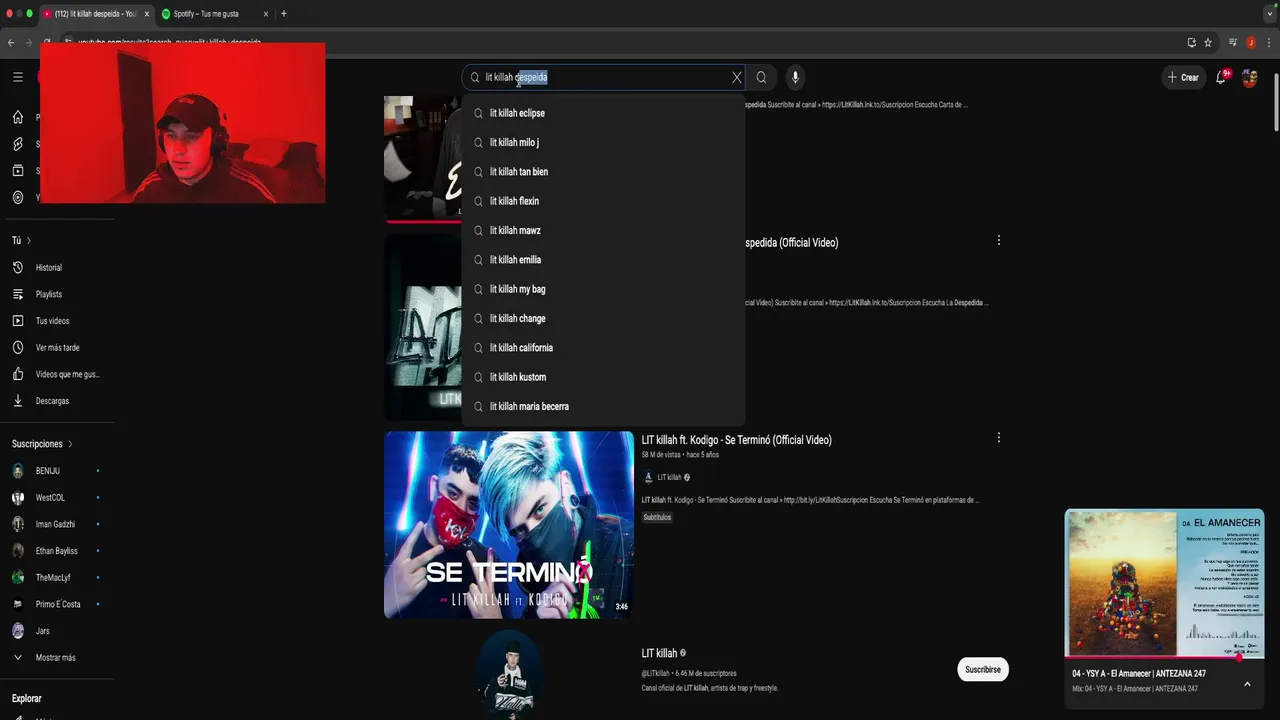
Task: Open Ethan Bayliss subscription
Action: click(x=55, y=551)
